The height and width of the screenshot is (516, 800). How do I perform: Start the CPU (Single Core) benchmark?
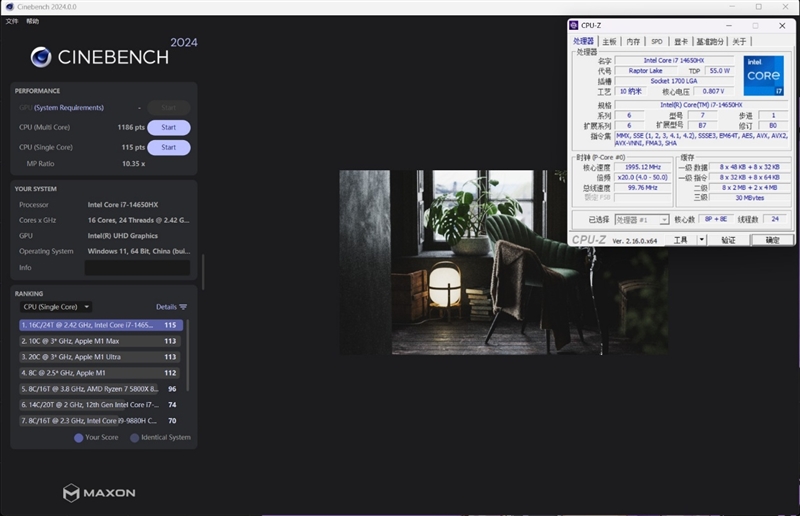pyautogui.click(x=168, y=147)
